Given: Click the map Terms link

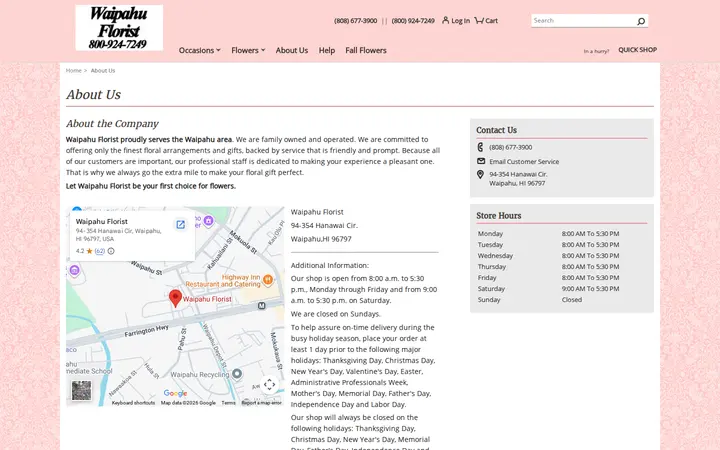Looking at the screenshot, I should tap(228, 403).
